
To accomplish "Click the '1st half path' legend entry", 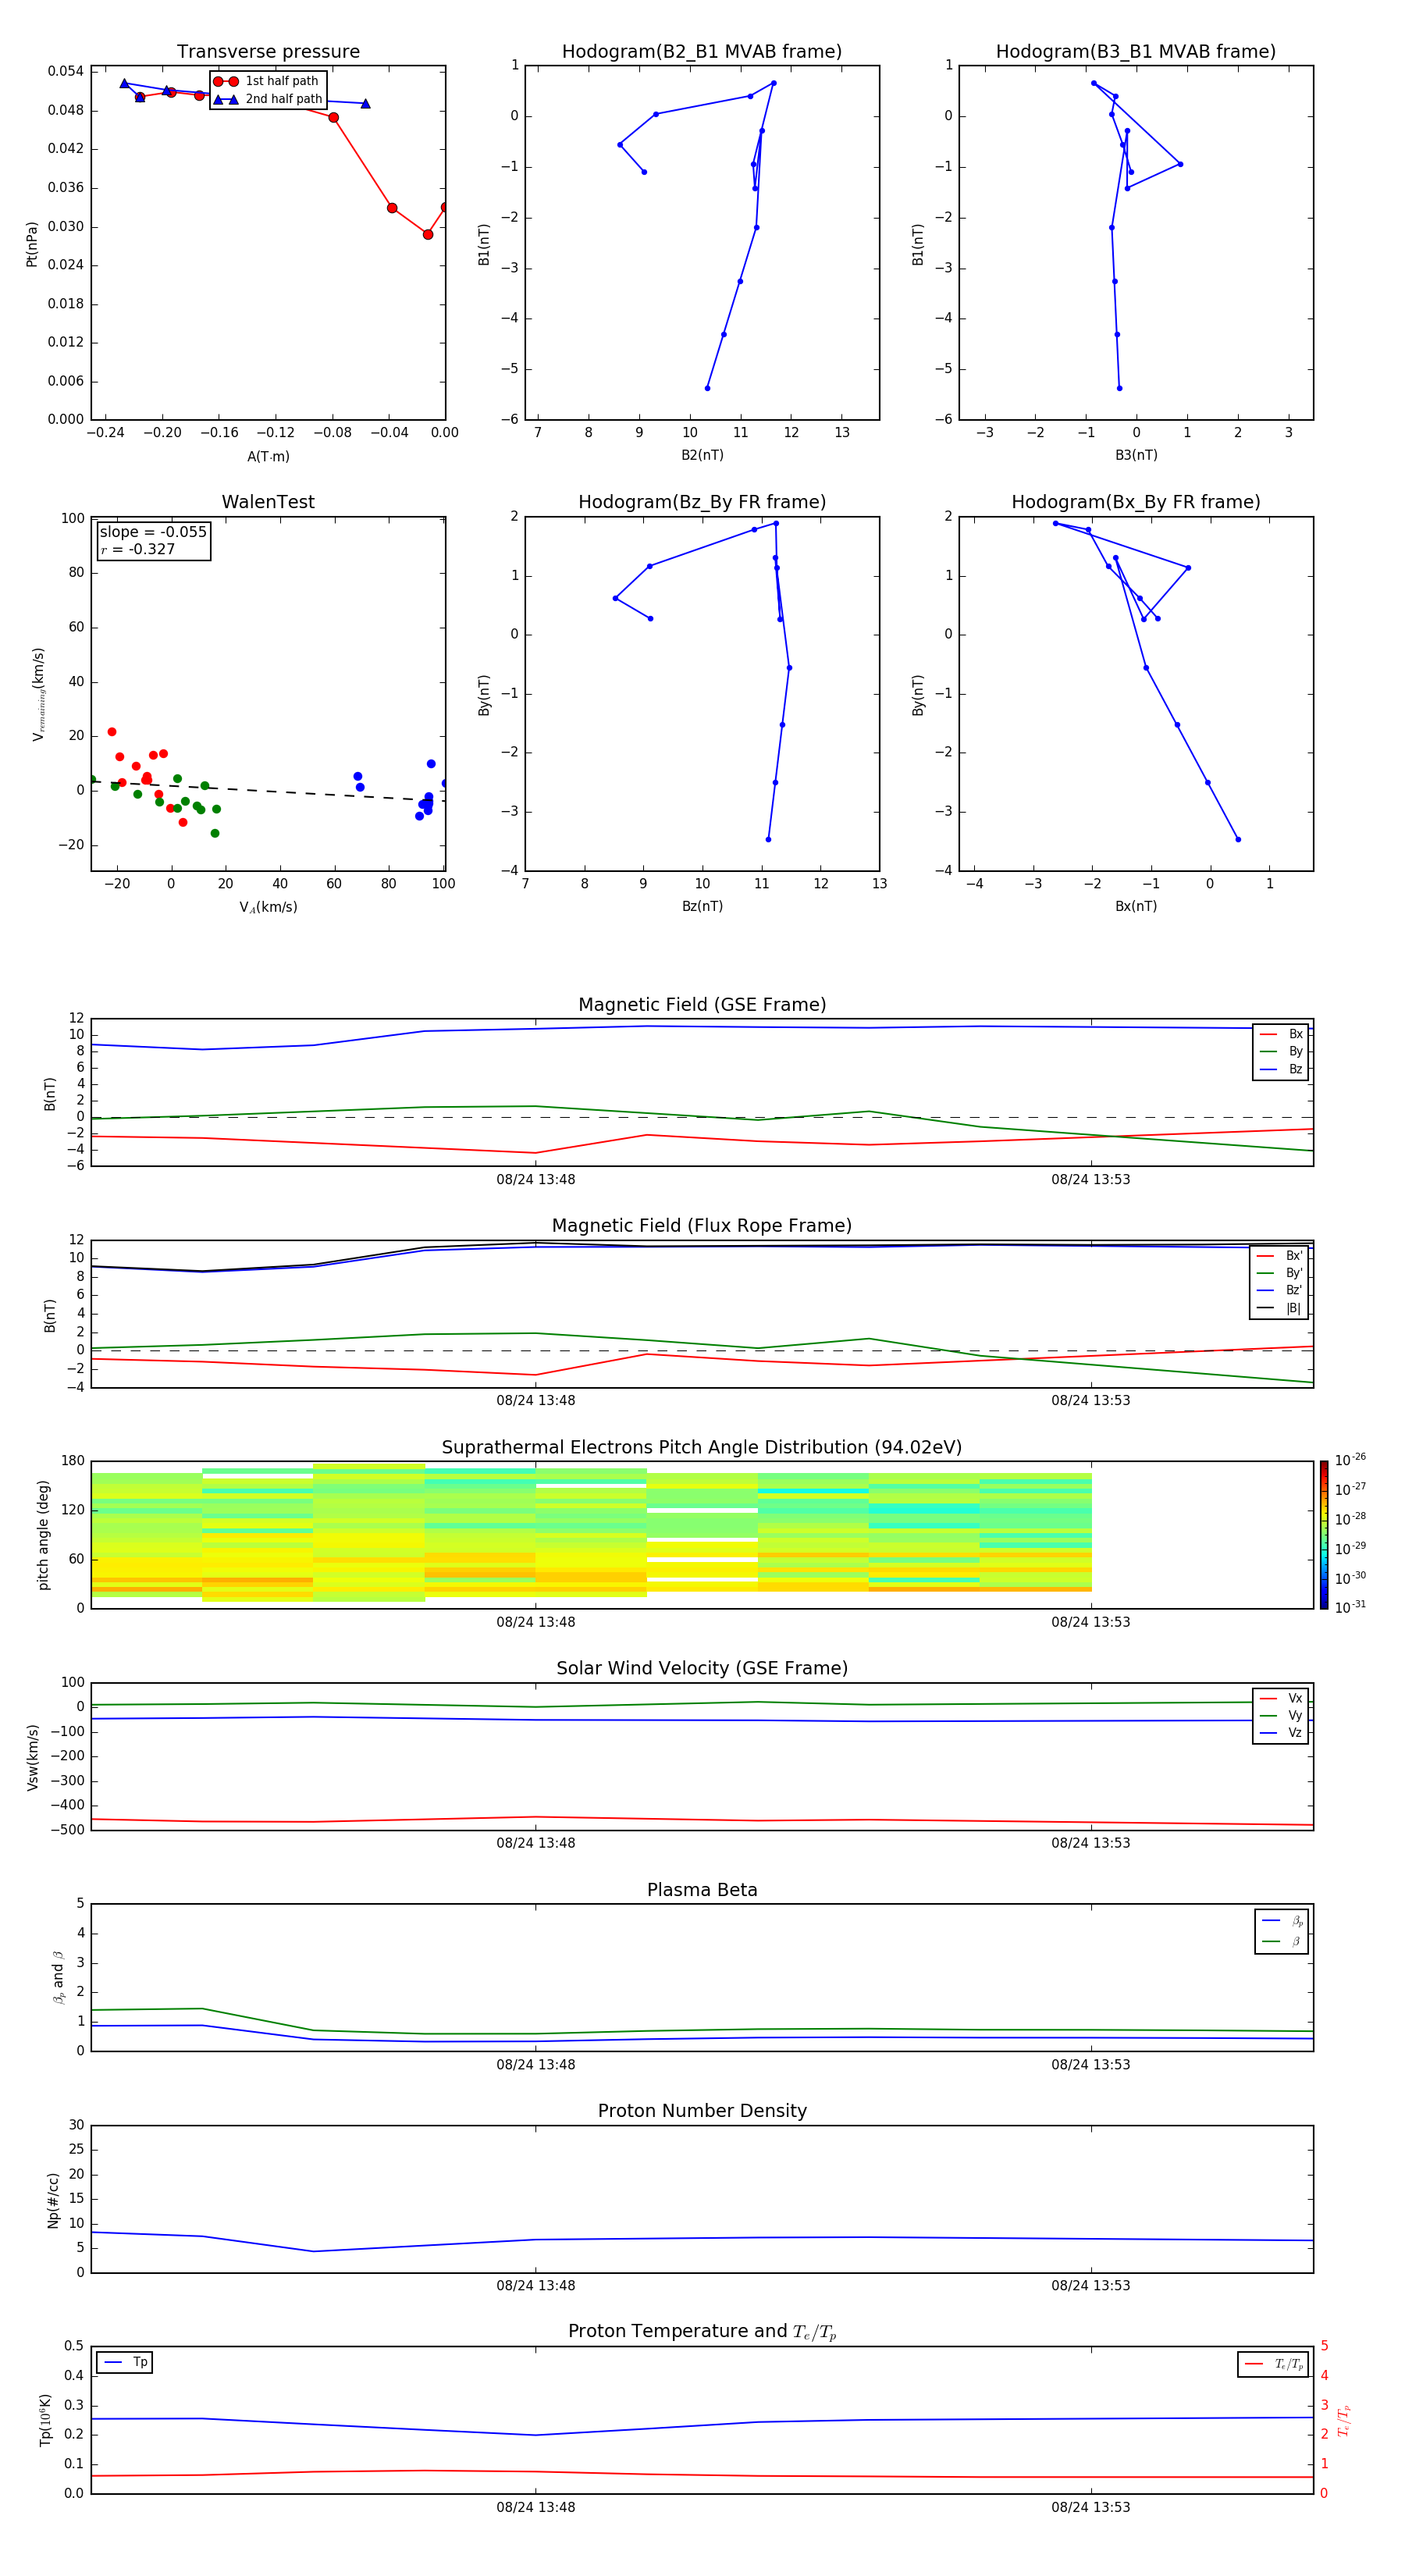I will 266,81.
